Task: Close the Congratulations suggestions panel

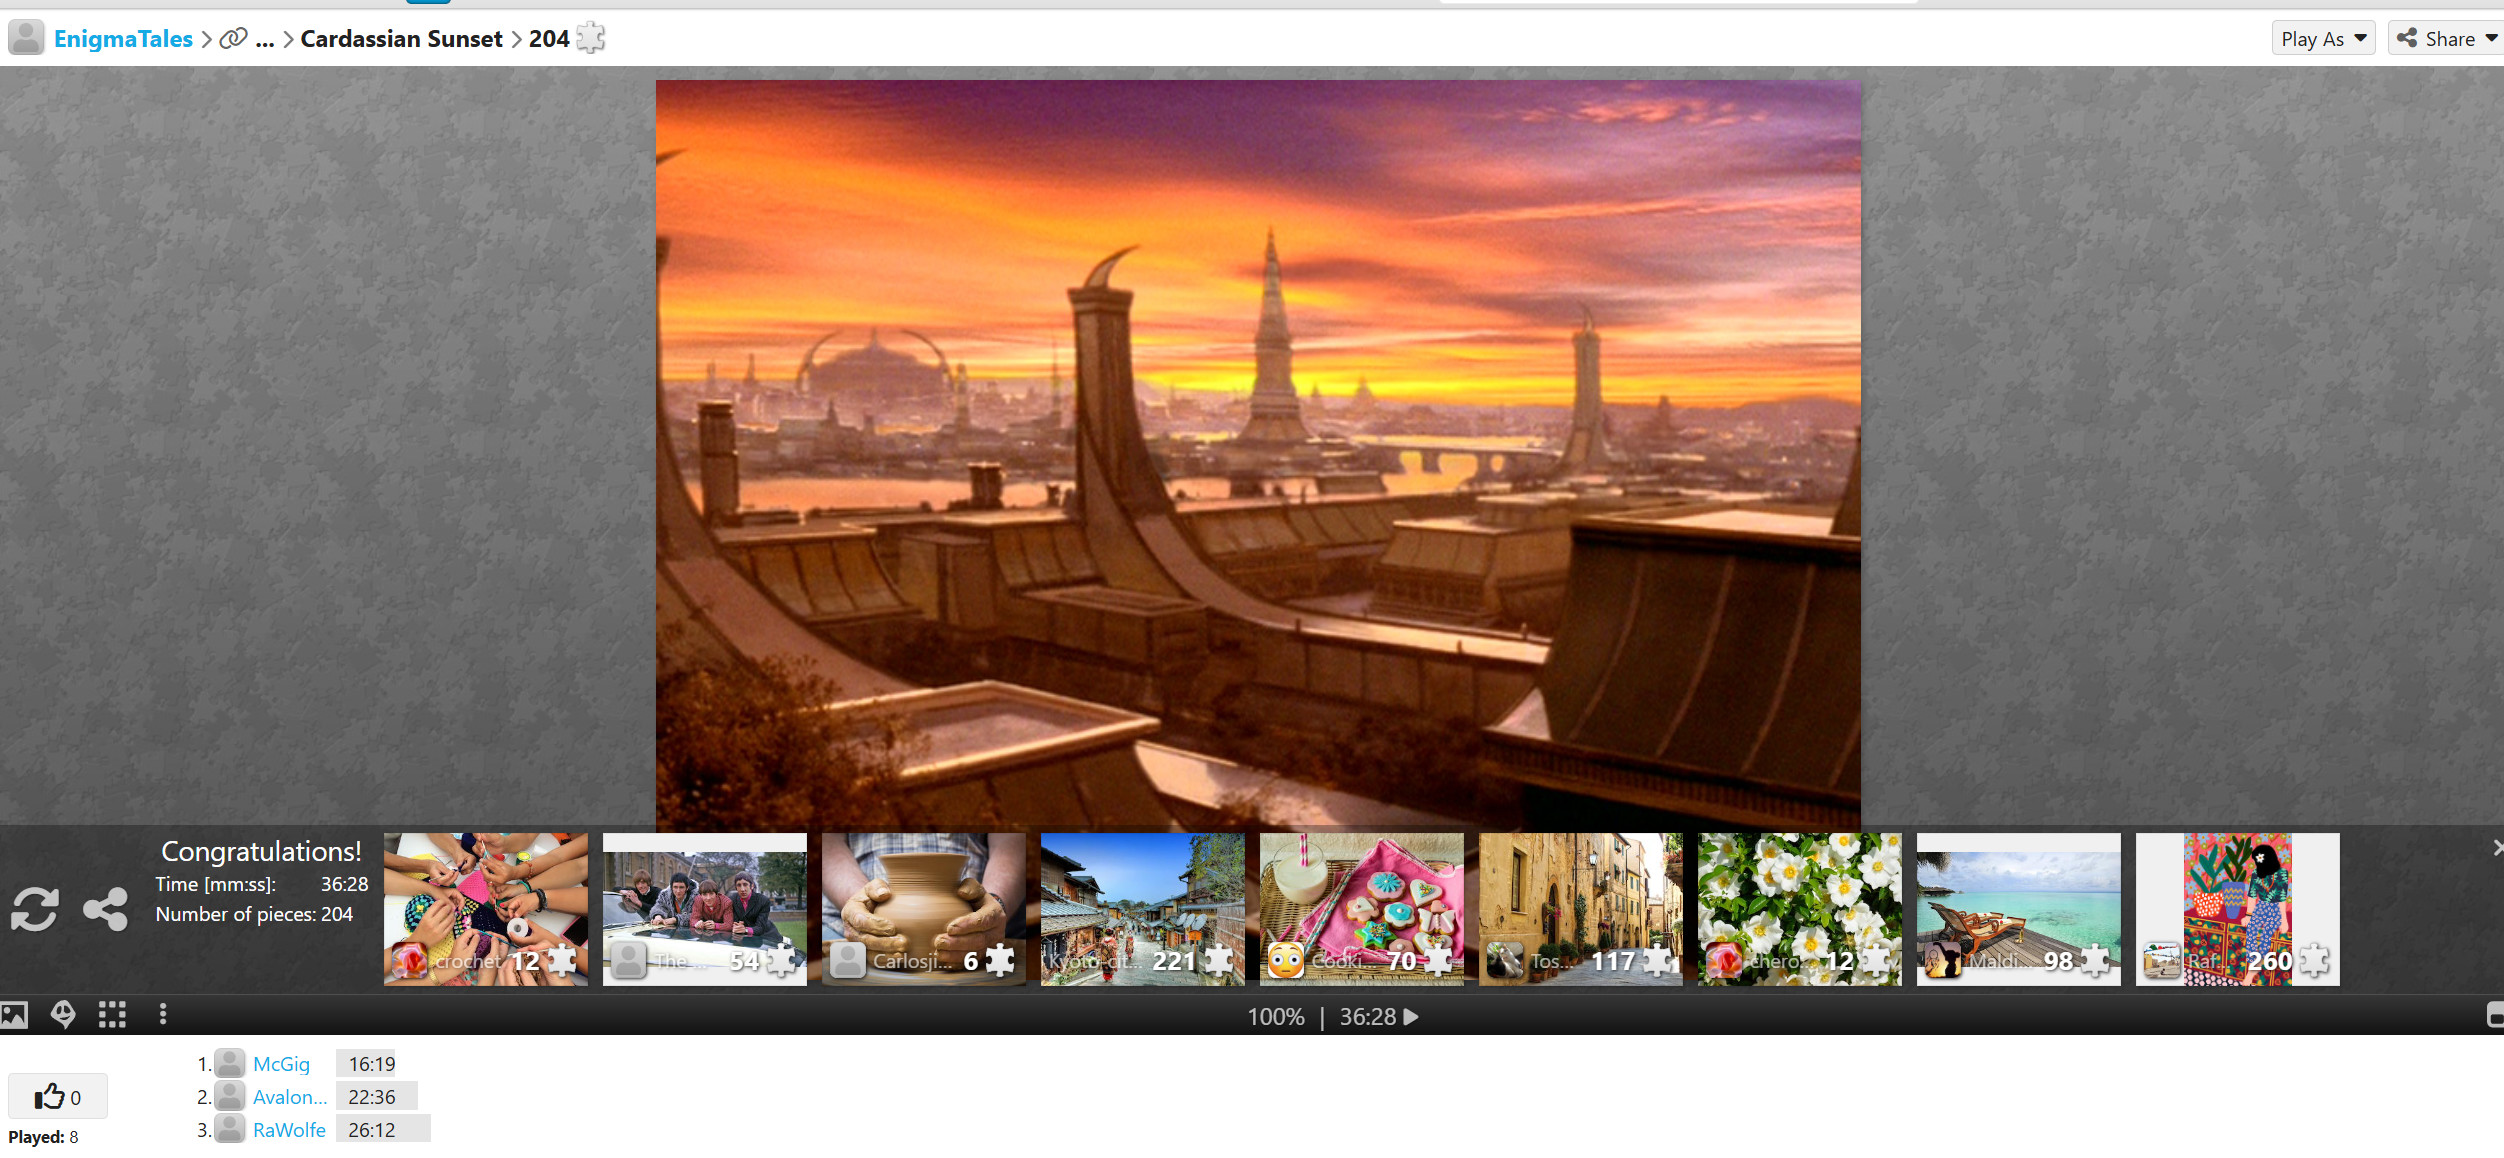Action: click(2497, 848)
